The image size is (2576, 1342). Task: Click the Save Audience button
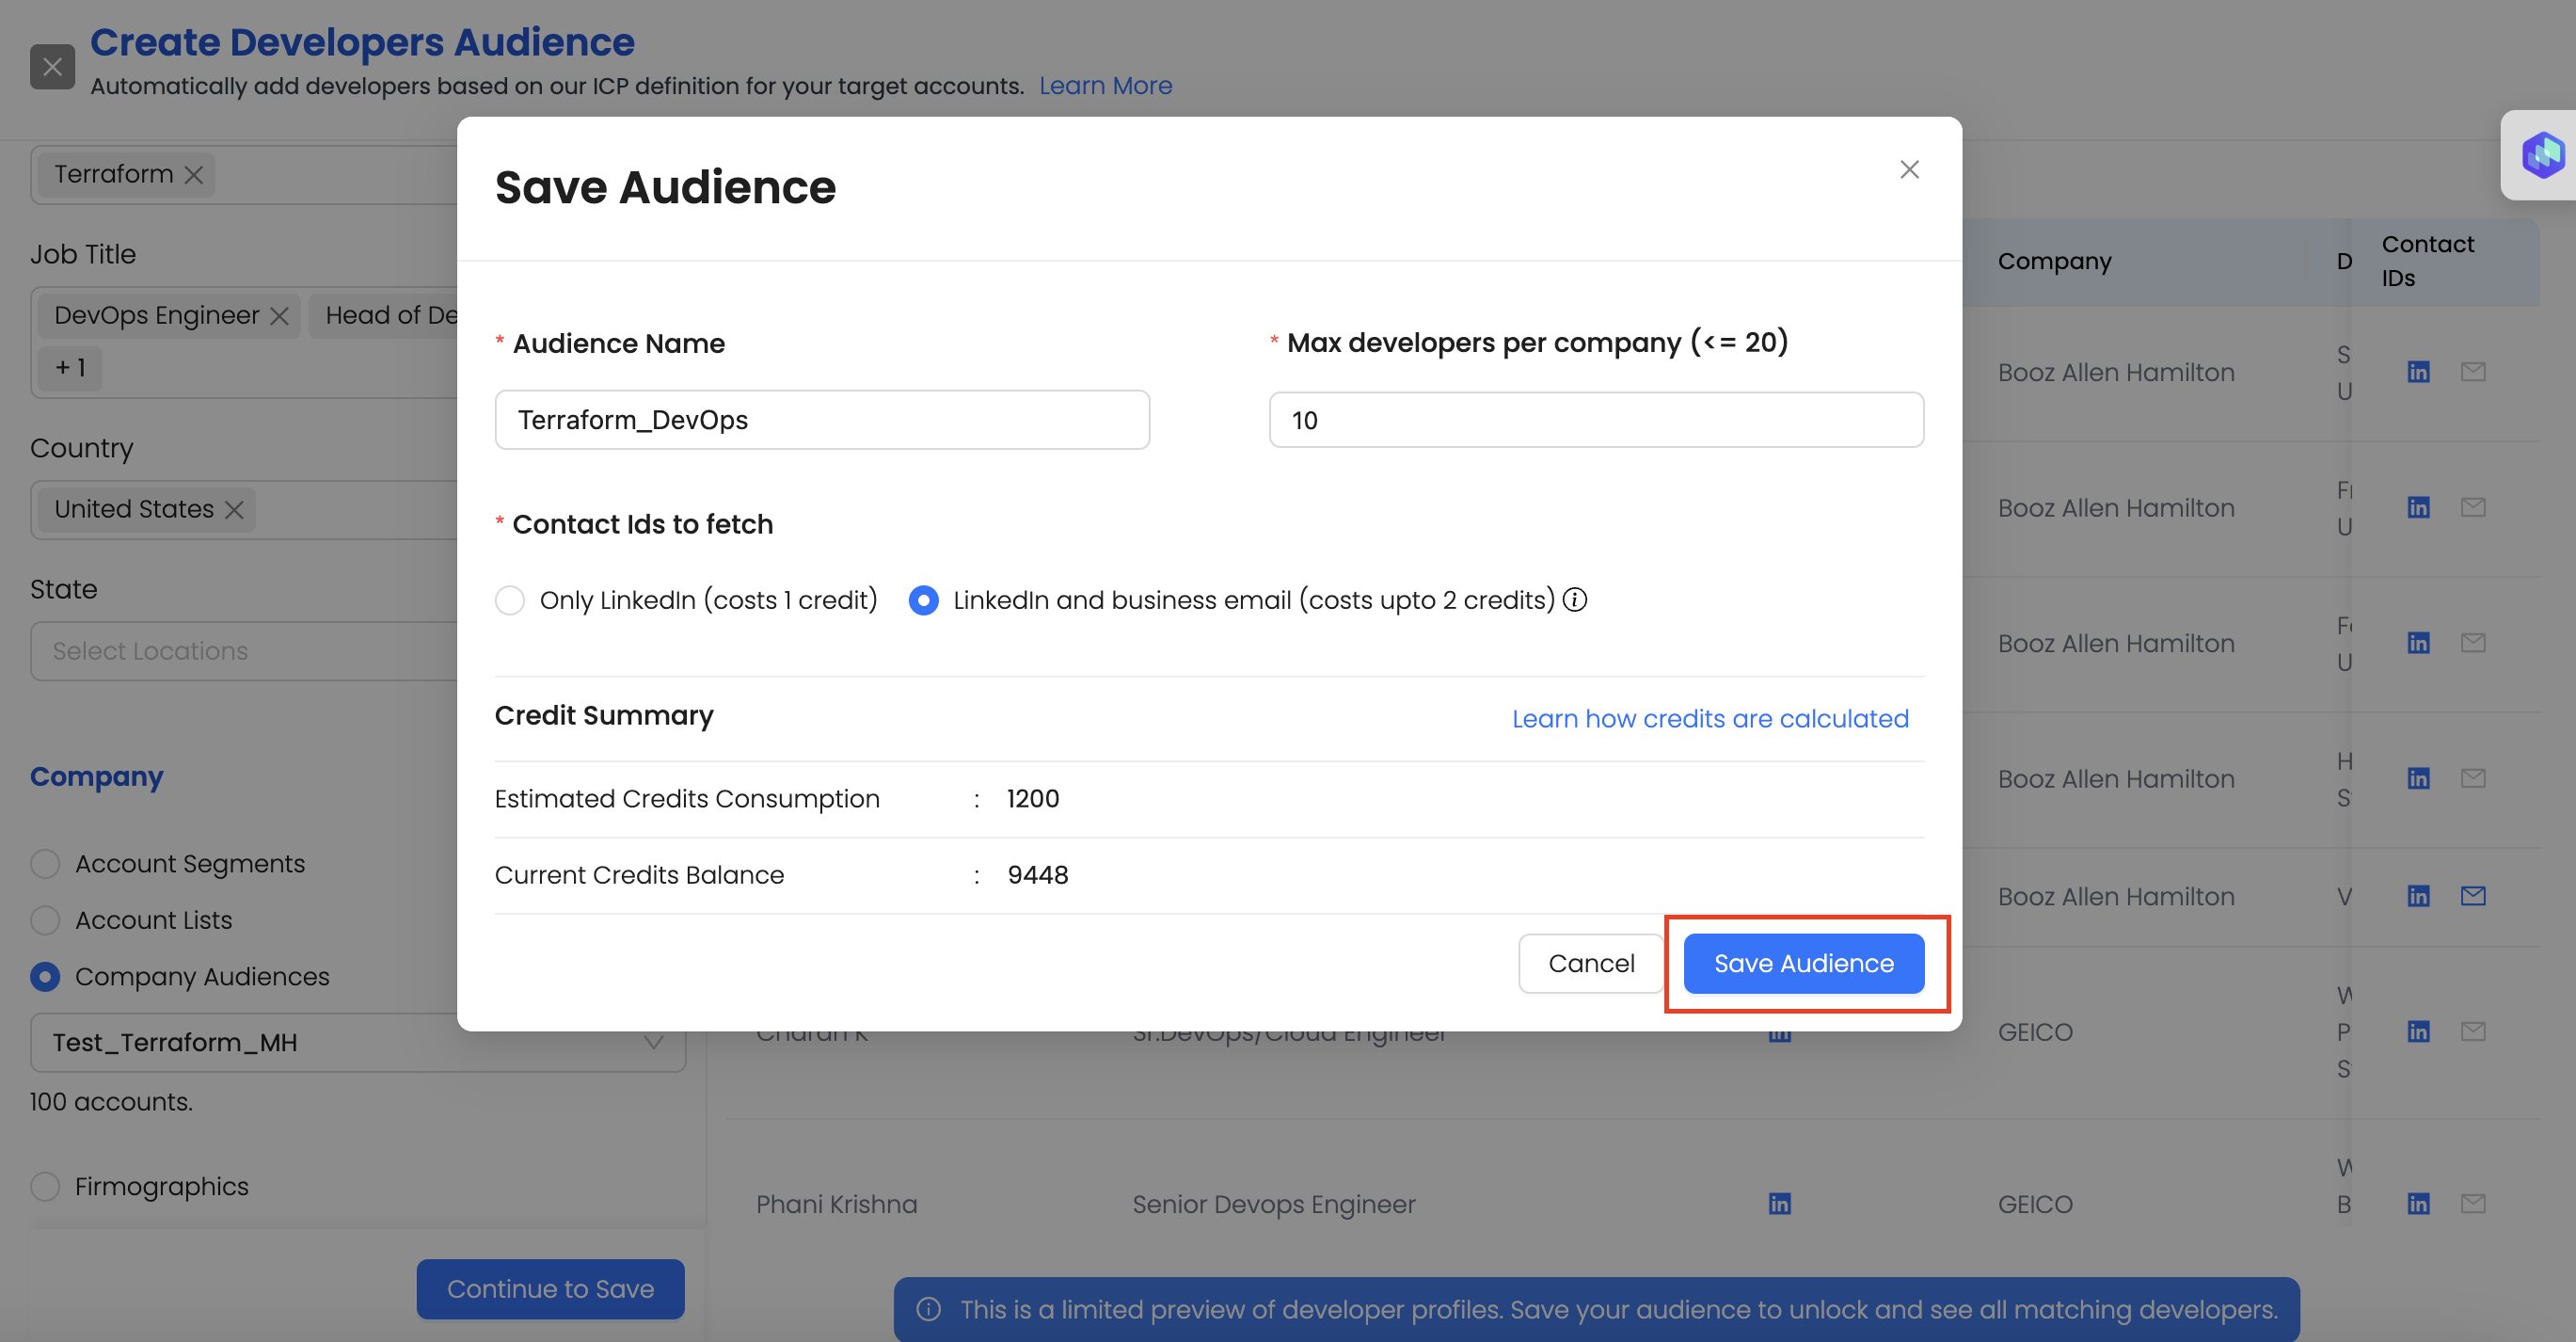click(x=1803, y=963)
